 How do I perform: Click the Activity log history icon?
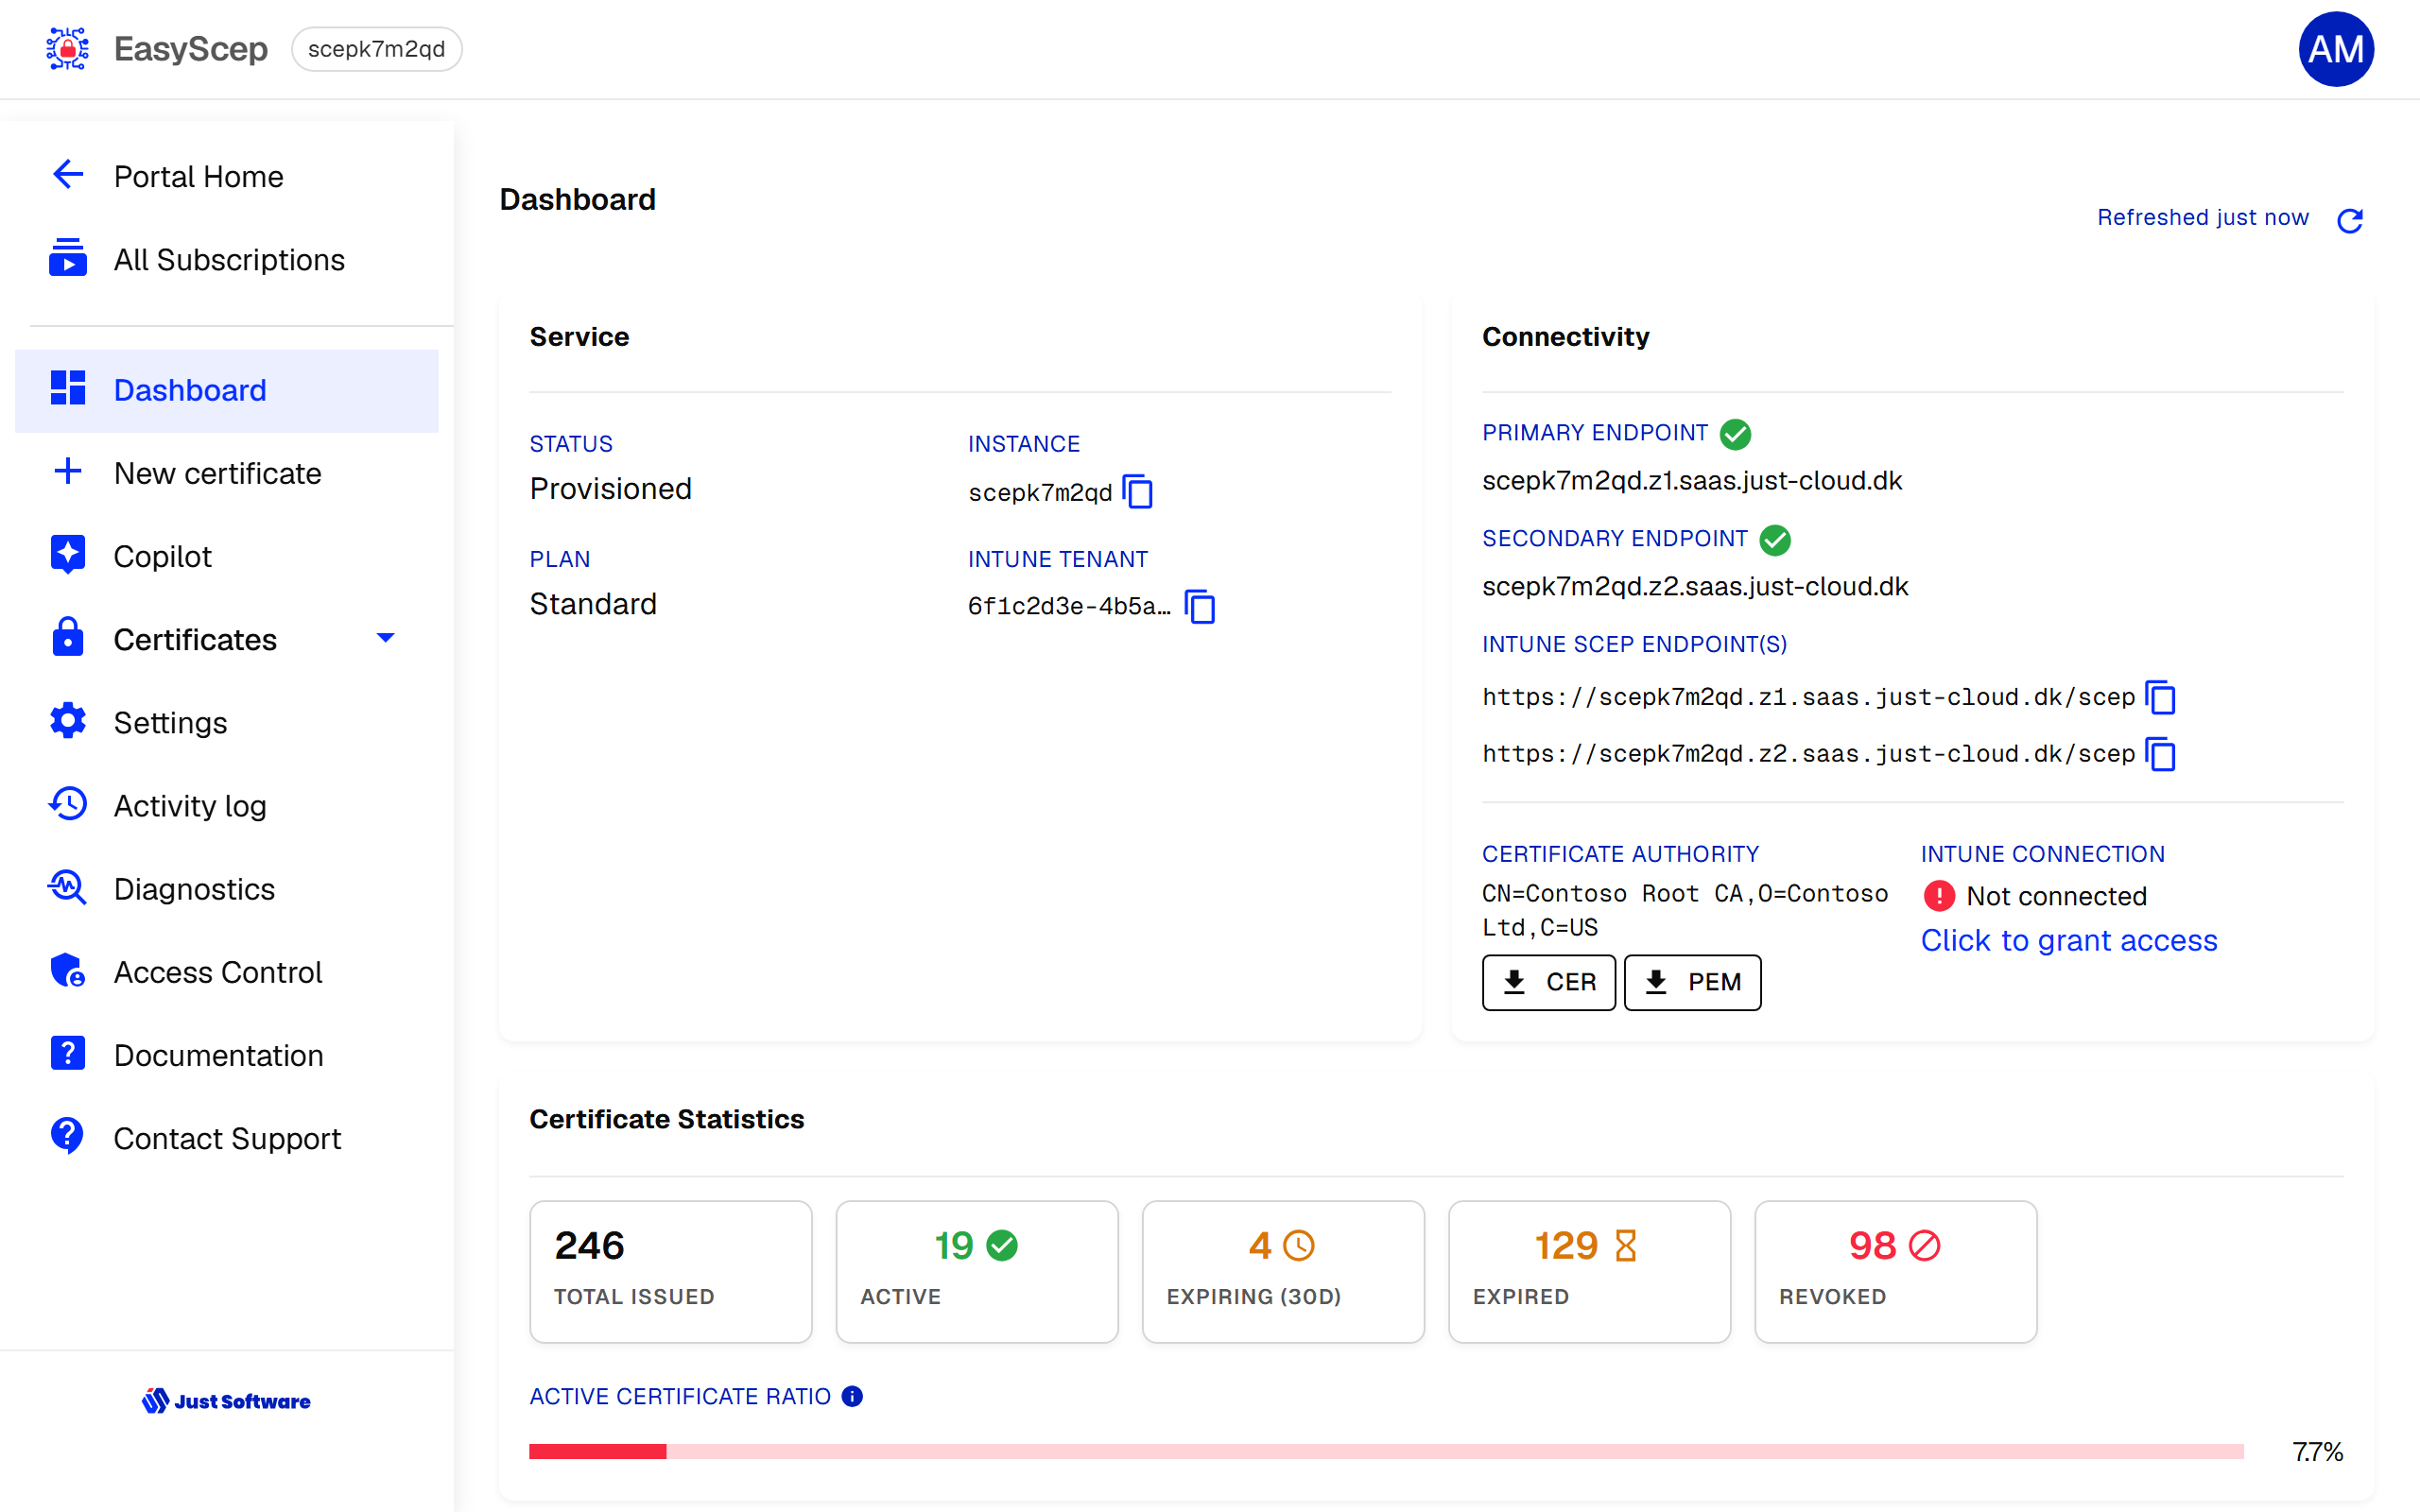point(67,804)
